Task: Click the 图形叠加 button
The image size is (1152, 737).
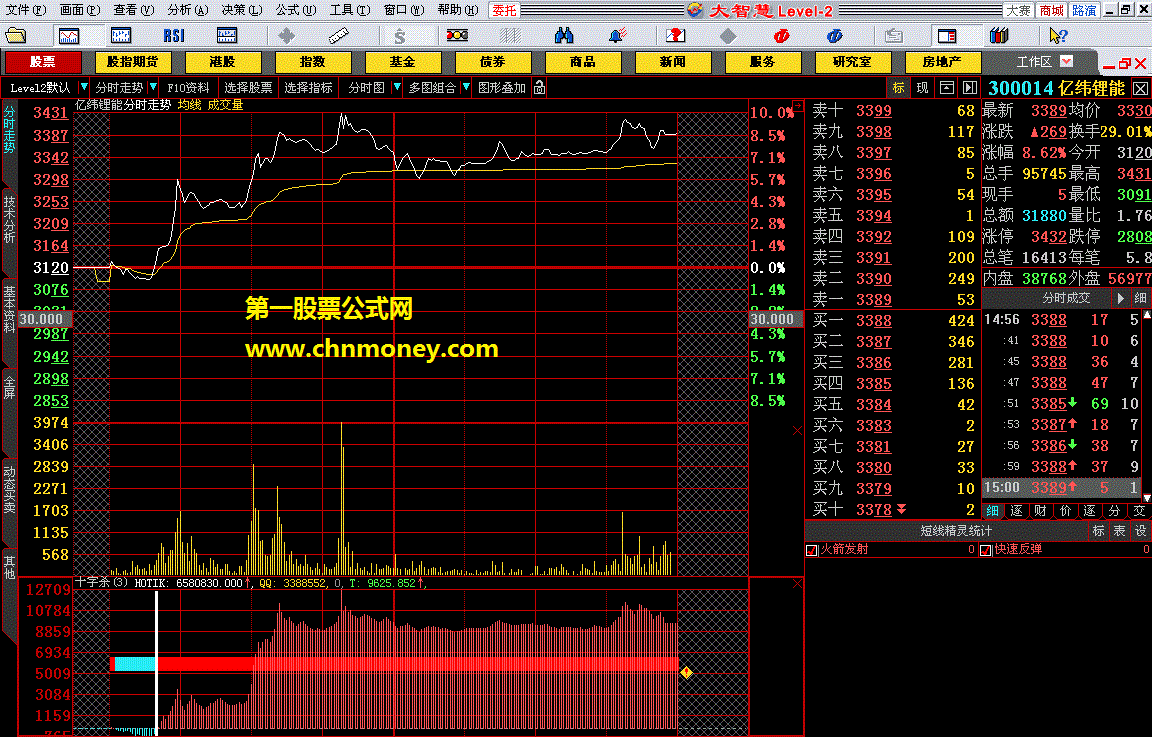Action: tap(502, 87)
